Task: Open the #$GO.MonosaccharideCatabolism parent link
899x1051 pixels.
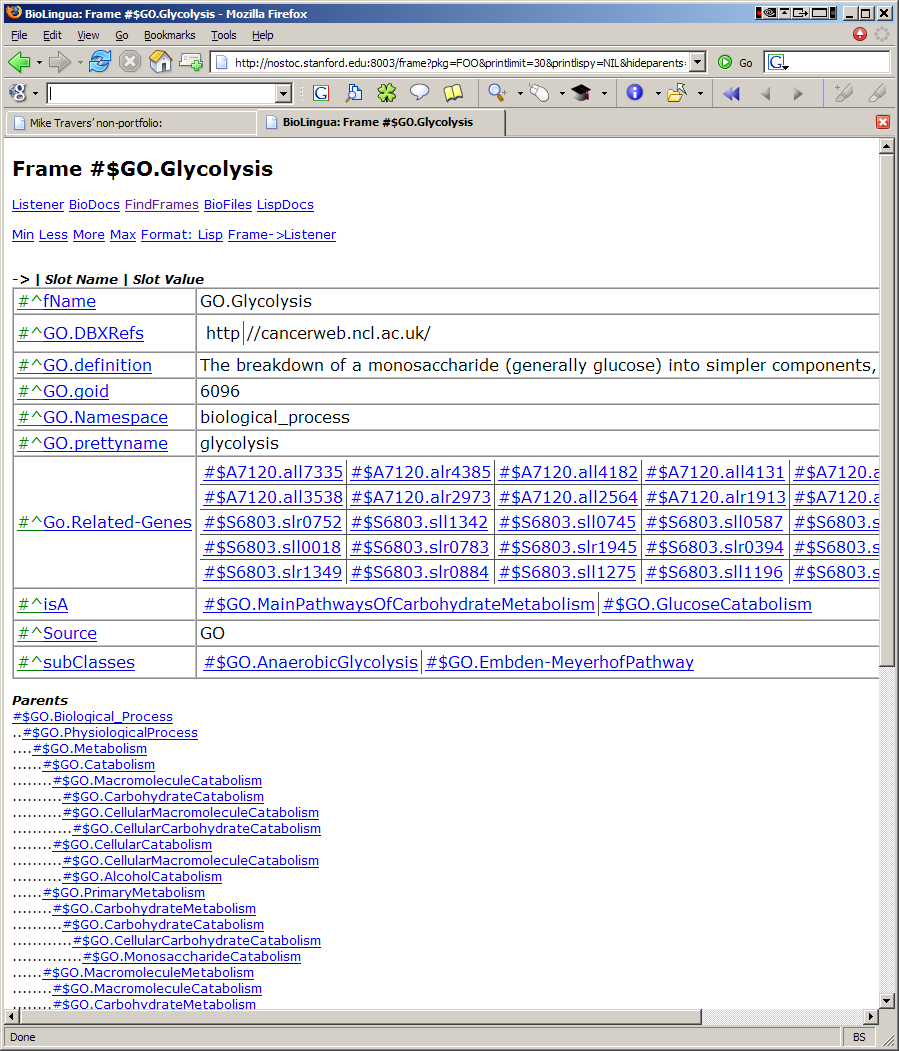Action: [x=192, y=956]
